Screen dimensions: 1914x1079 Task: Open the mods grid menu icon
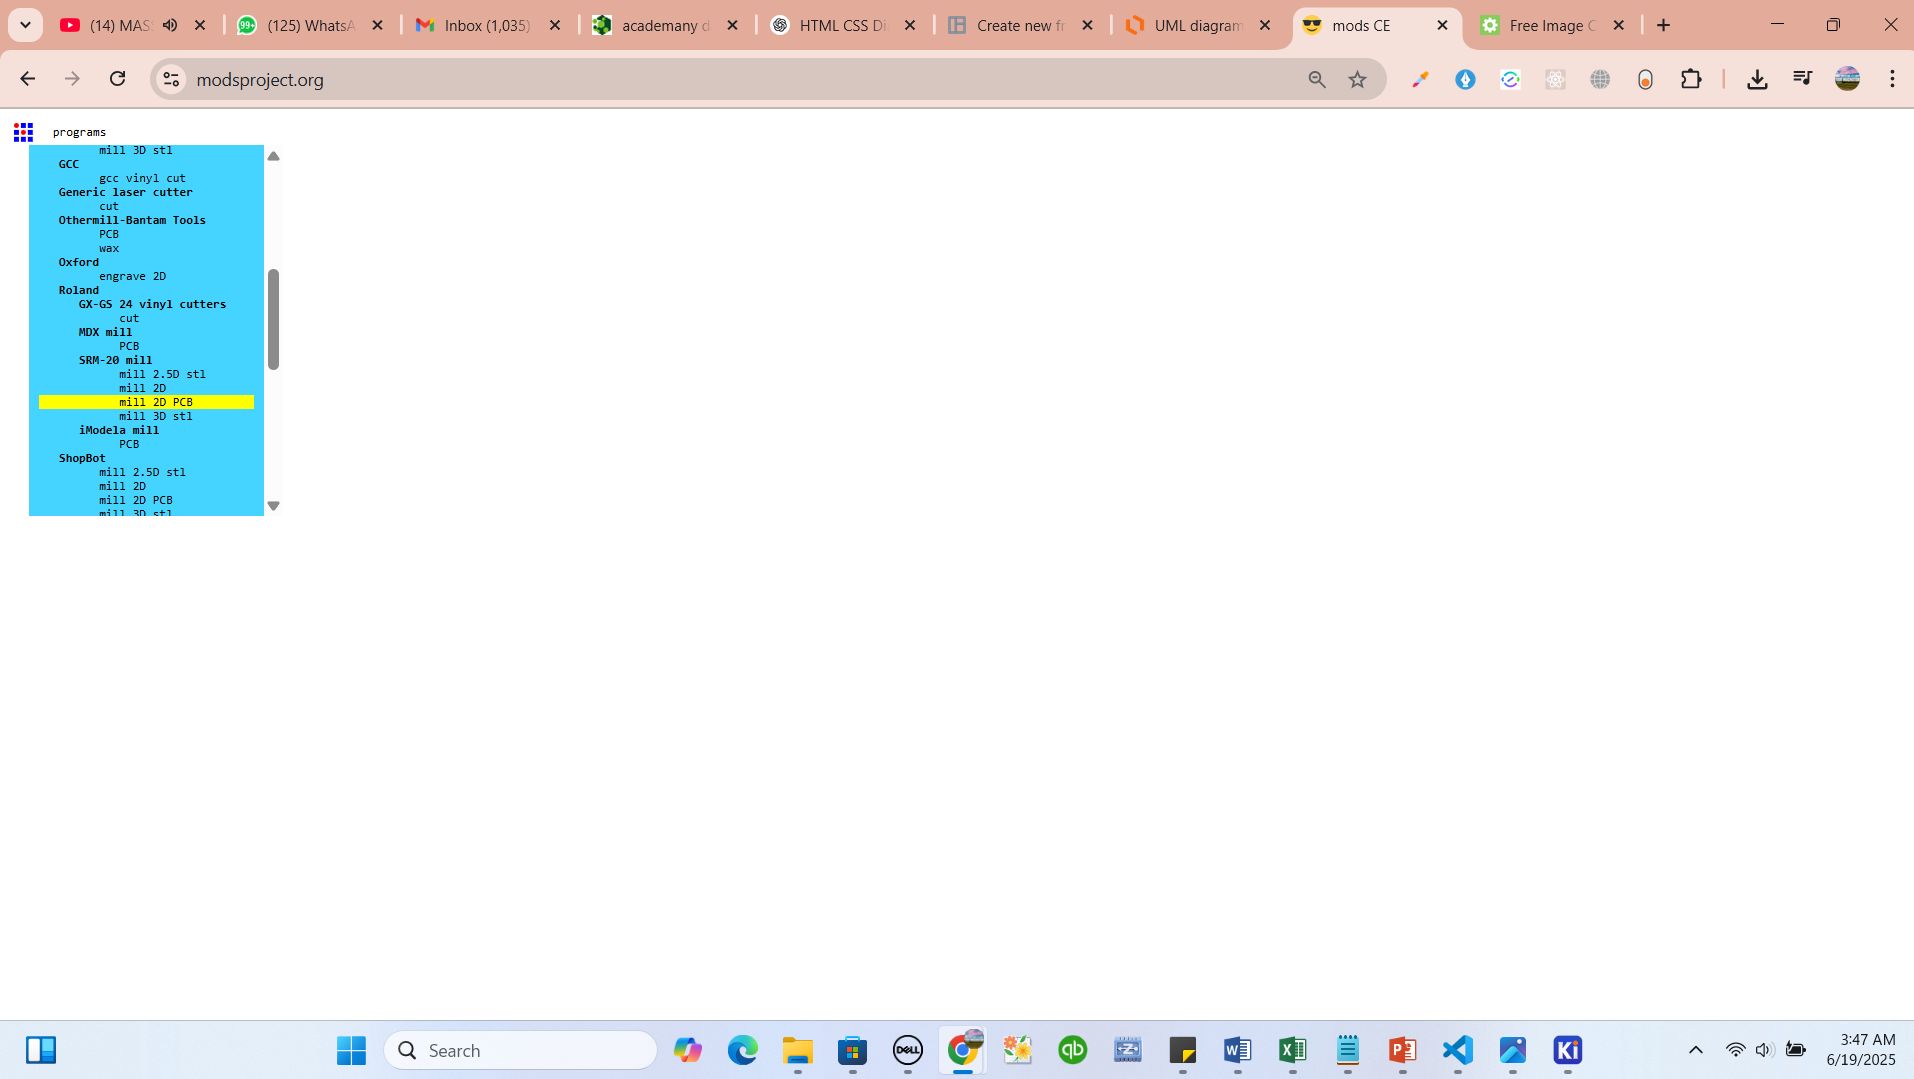(24, 132)
